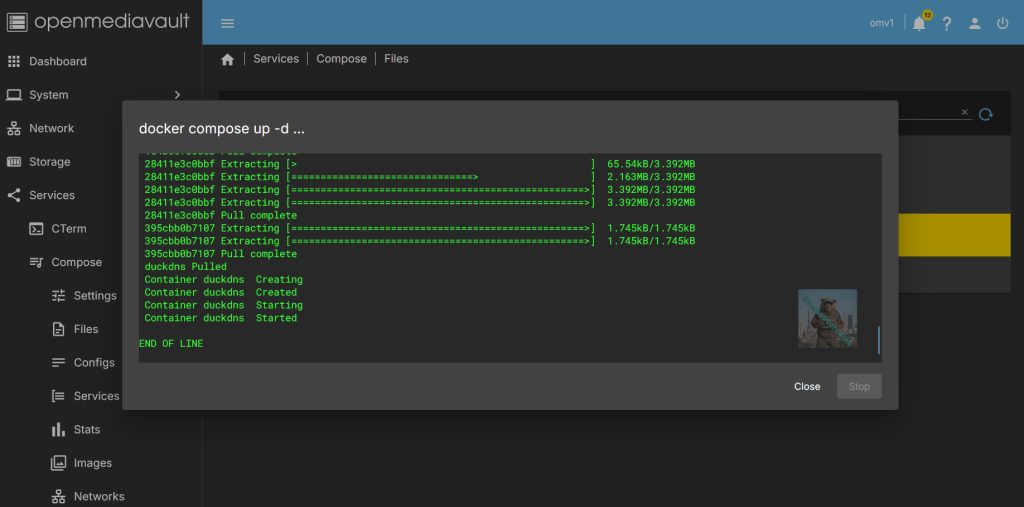Click the CTerm terminal icon

(x=36, y=229)
